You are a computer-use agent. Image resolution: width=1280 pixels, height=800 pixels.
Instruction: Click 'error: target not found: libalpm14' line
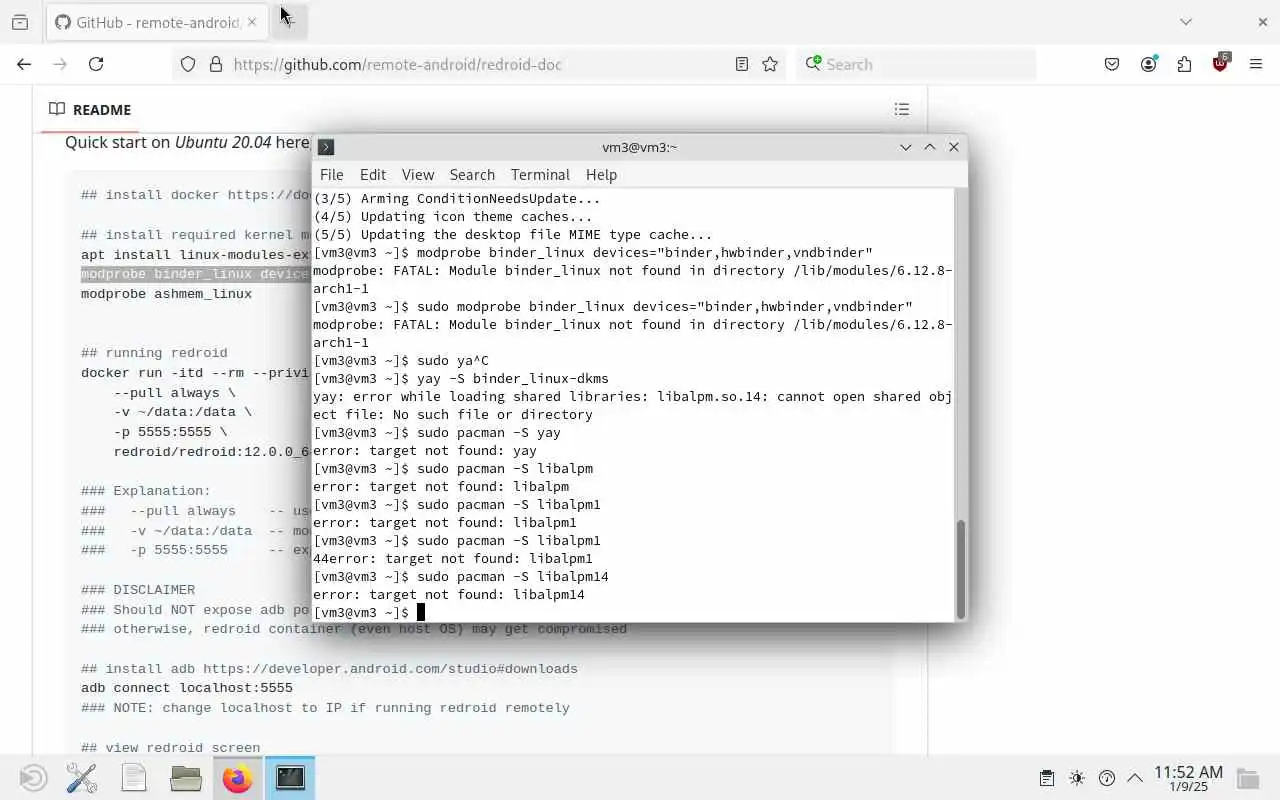pyautogui.click(x=449, y=595)
